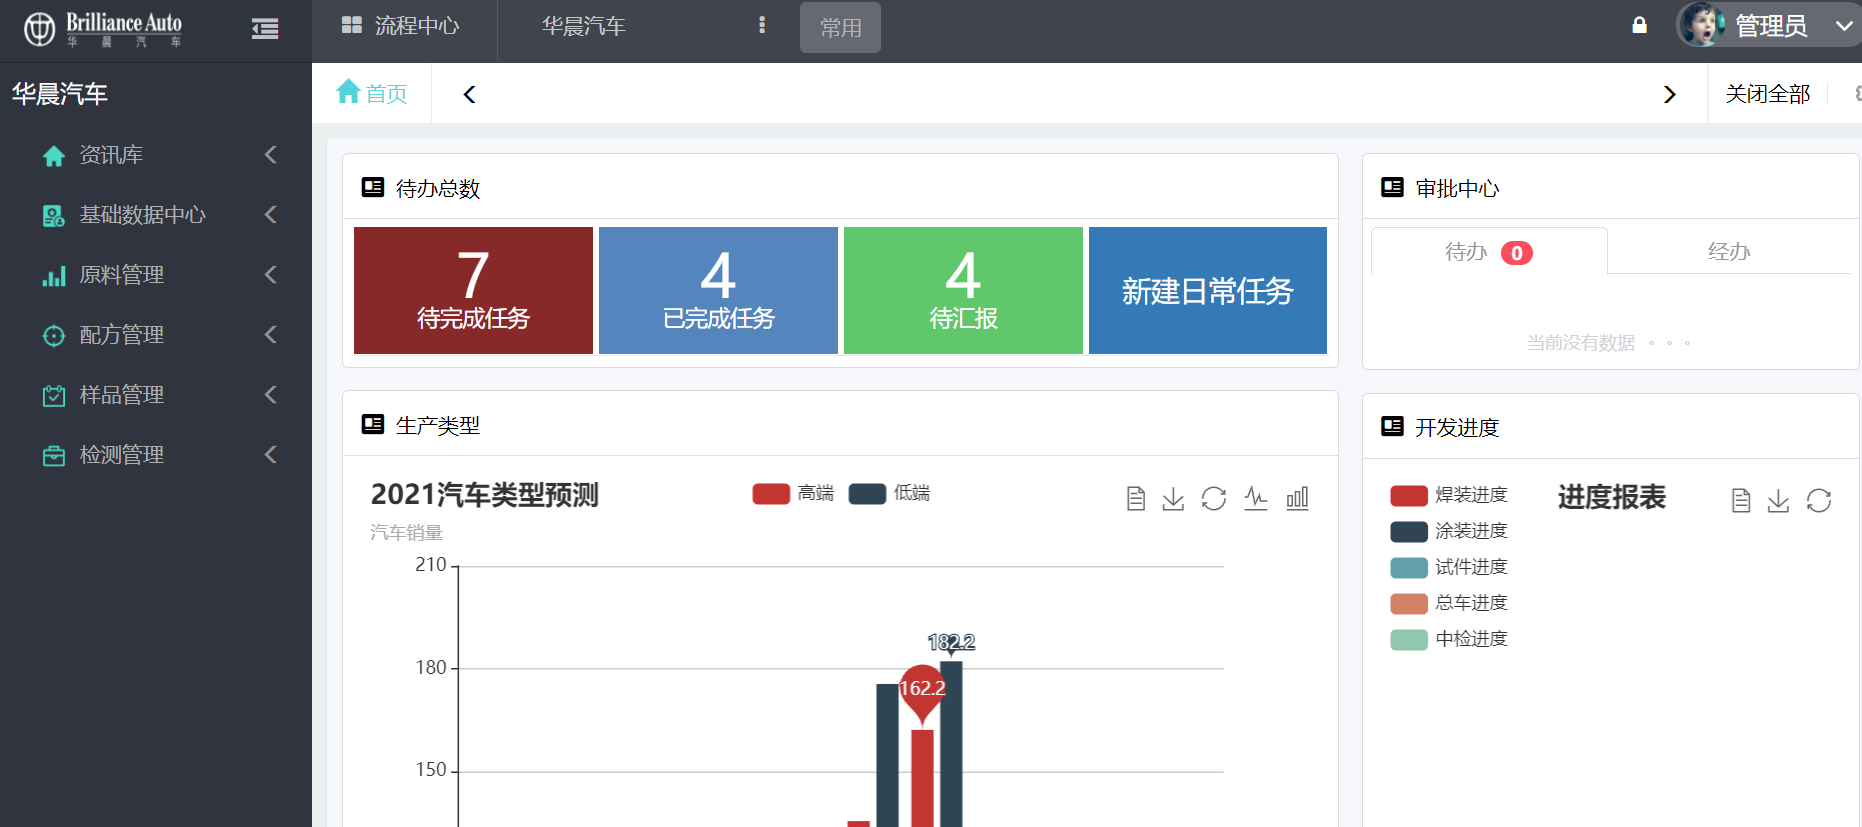The image size is (1862, 827).
Task: Click the lock screen icon
Action: pos(1639,26)
